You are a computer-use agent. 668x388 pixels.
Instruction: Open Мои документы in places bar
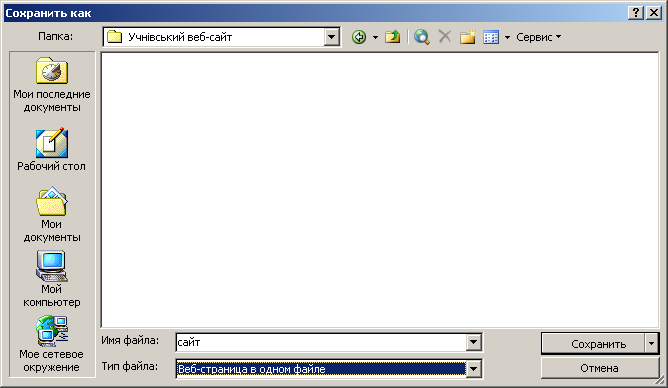52,215
